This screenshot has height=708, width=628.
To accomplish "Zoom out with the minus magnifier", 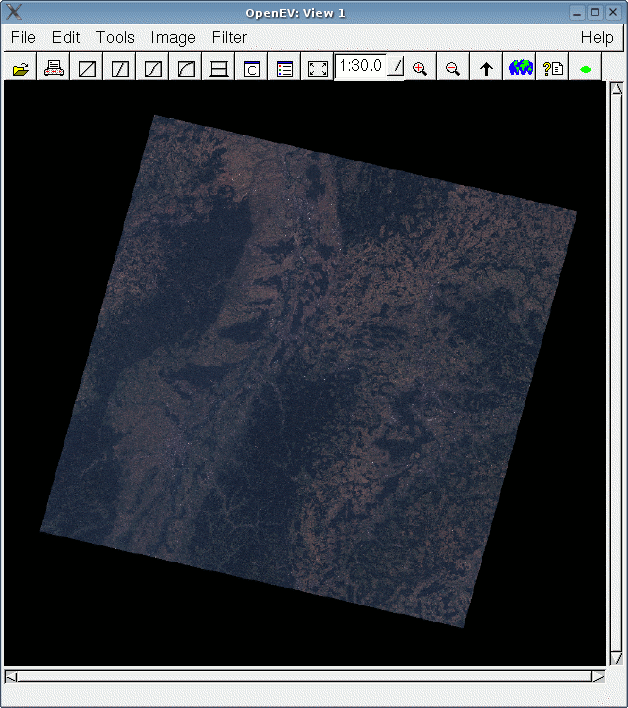I will click(x=453, y=69).
